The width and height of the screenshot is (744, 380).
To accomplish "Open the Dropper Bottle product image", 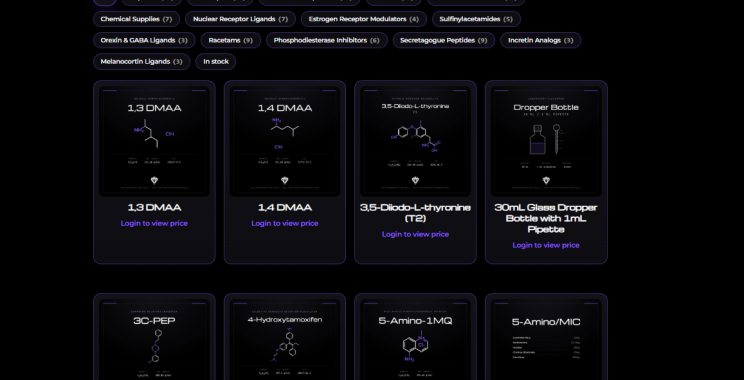I will click(546, 141).
